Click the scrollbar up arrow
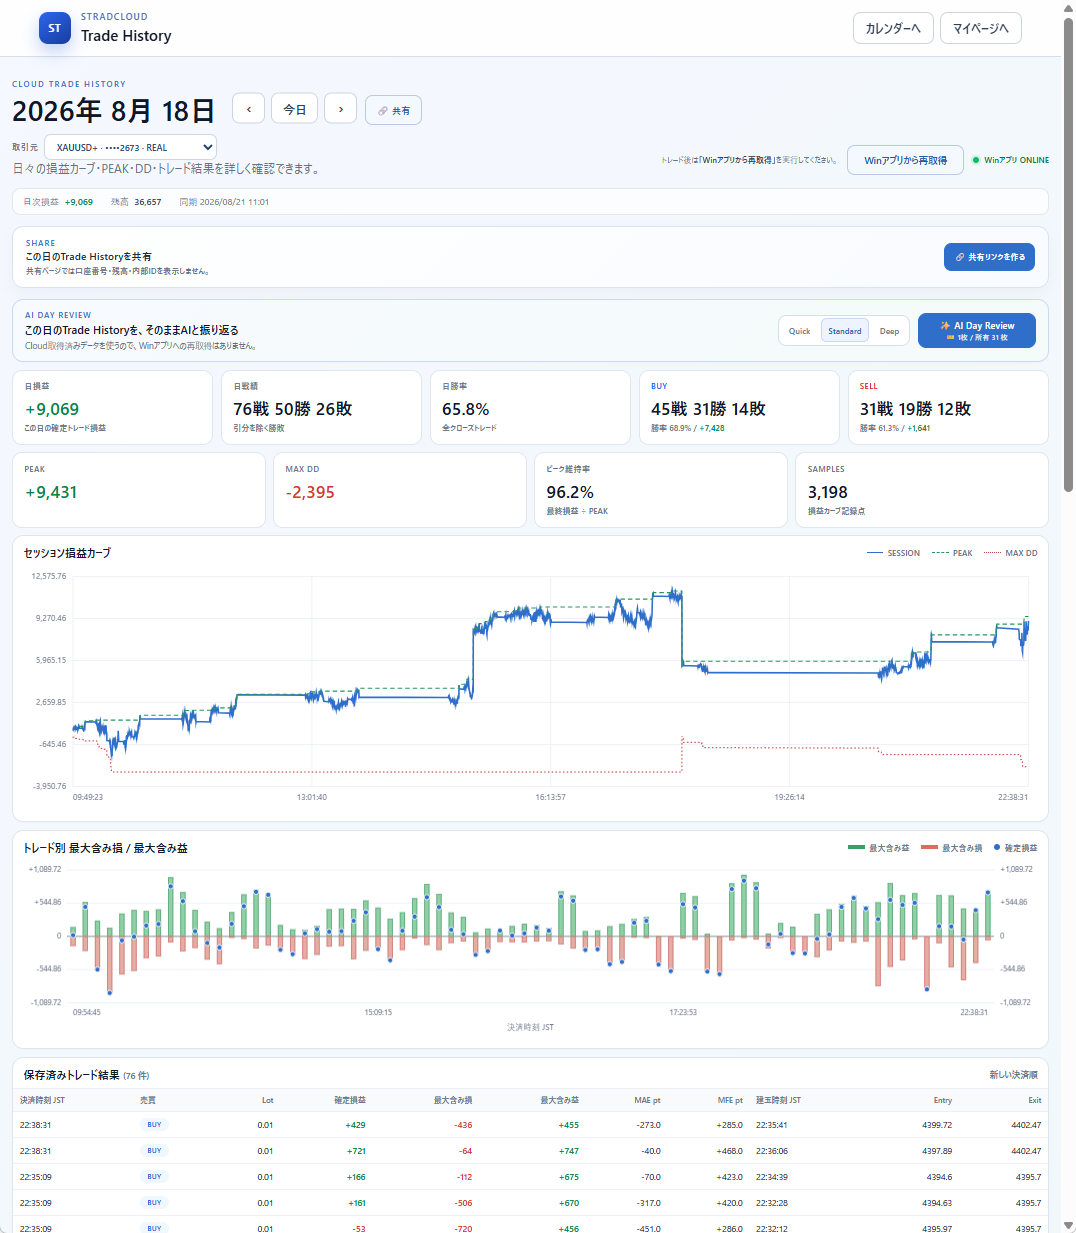The height and width of the screenshot is (1233, 1076). pos(1068,8)
